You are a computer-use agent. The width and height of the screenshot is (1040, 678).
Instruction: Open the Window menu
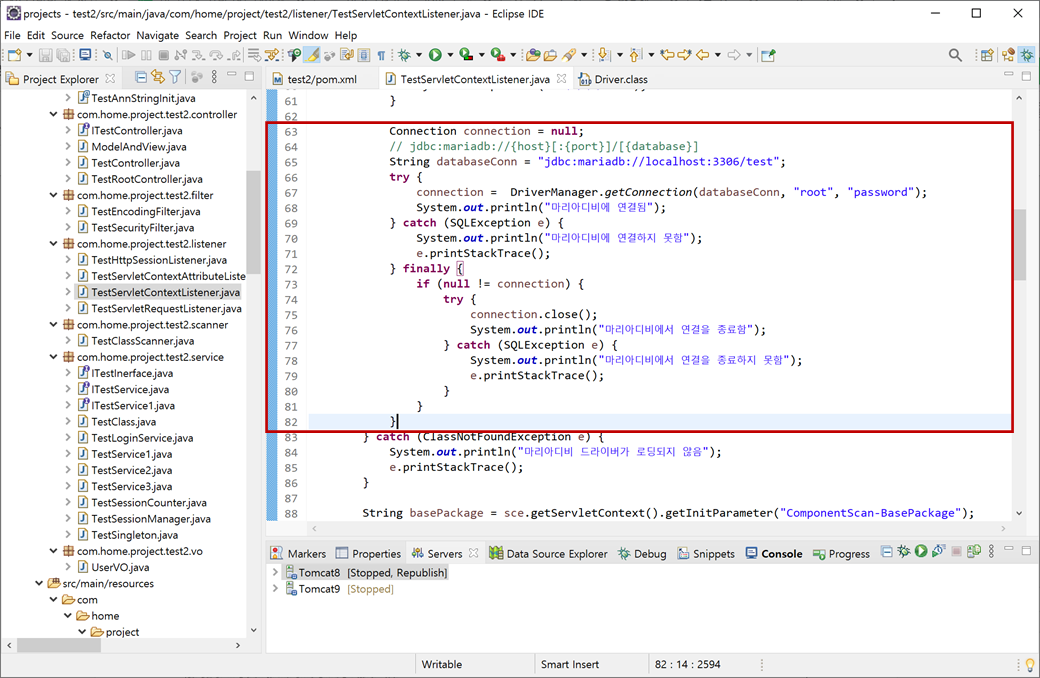308,35
